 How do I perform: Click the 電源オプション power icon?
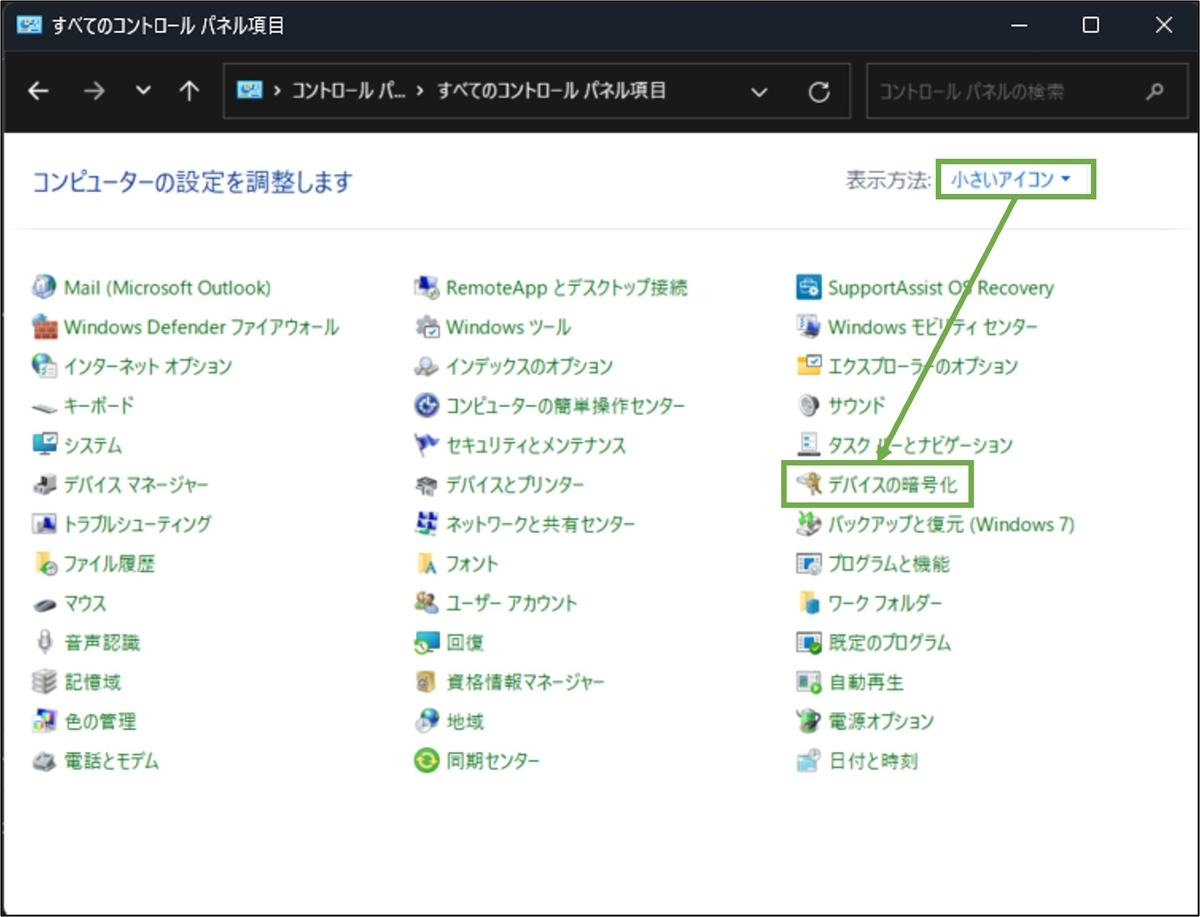tap(808, 721)
